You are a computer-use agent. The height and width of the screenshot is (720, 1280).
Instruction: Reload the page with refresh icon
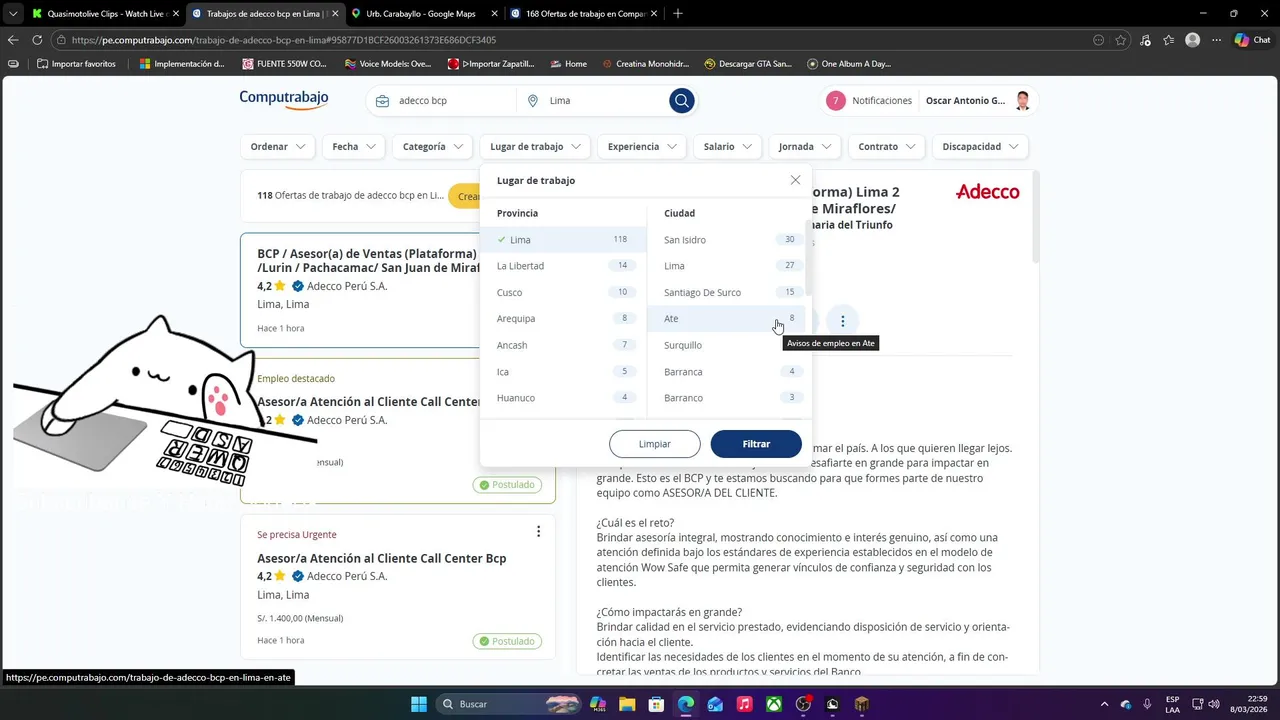tap(37, 40)
